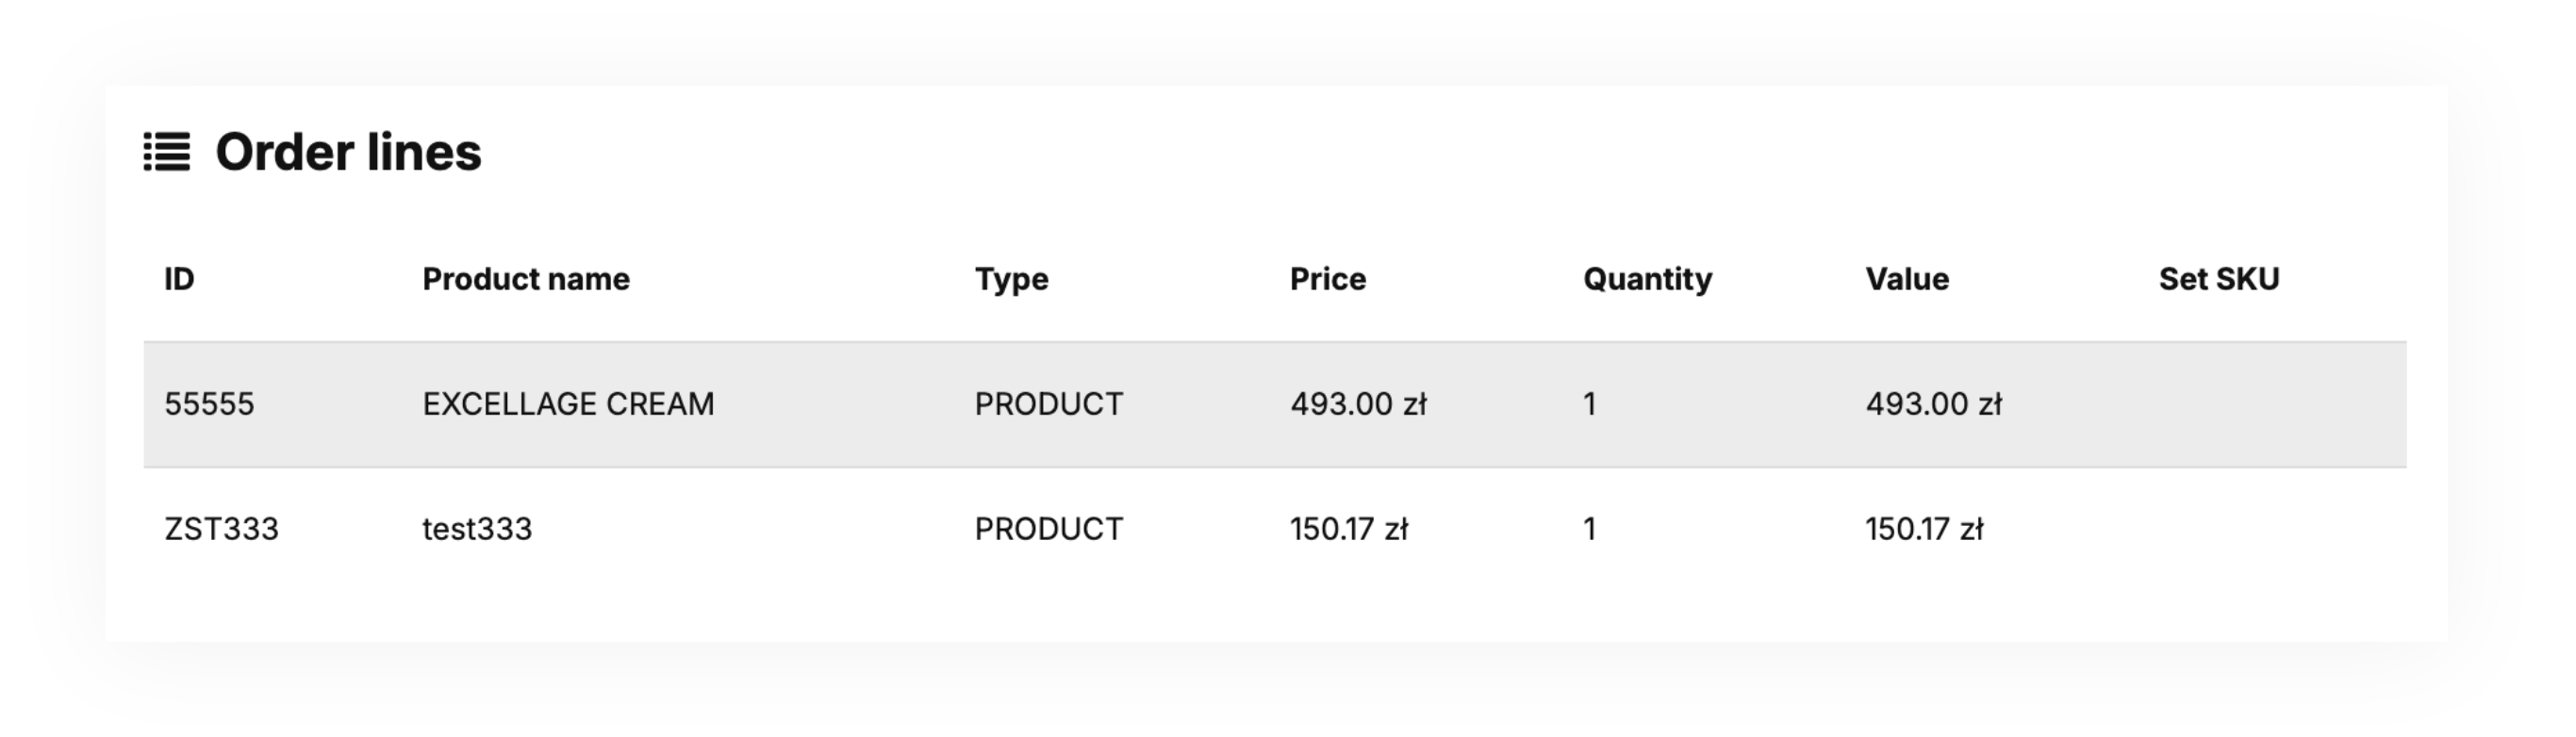Click the list icon beside Order lines
The image size is (2576, 737).
(166, 152)
